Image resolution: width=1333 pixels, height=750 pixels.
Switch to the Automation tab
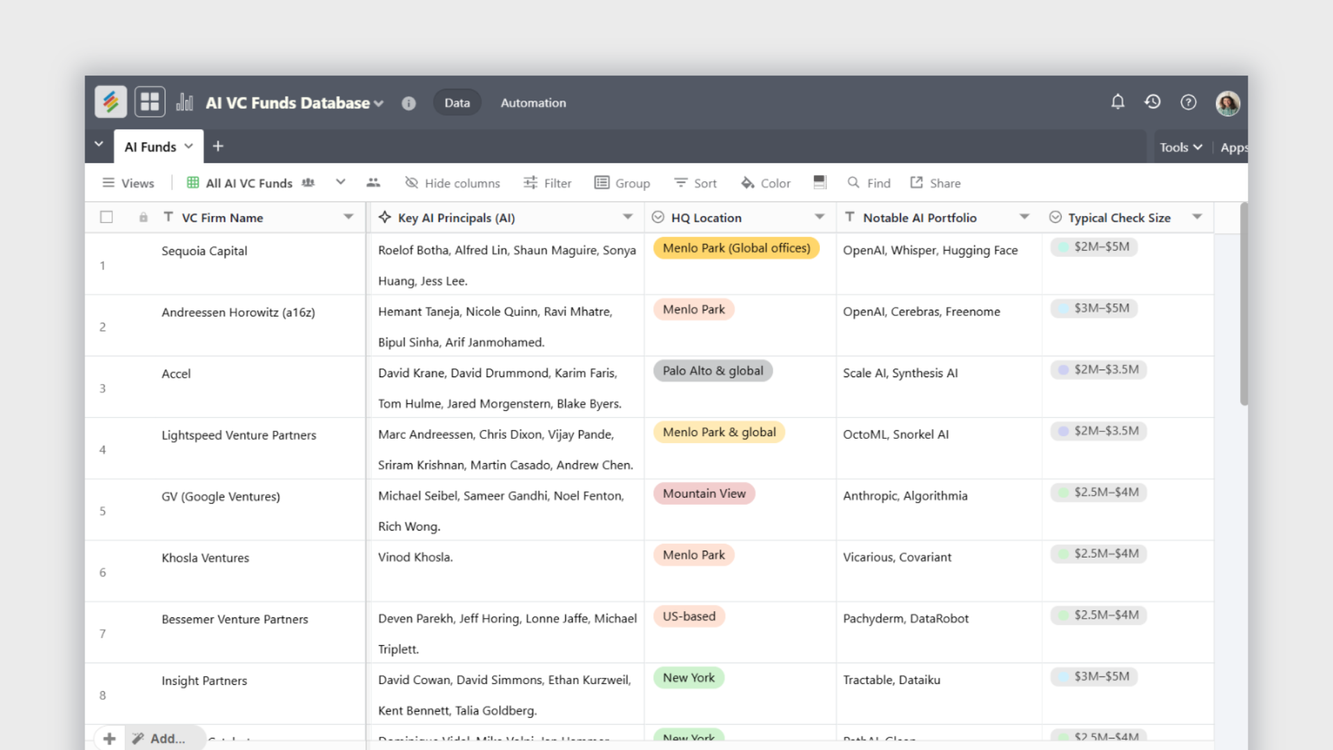coord(533,102)
